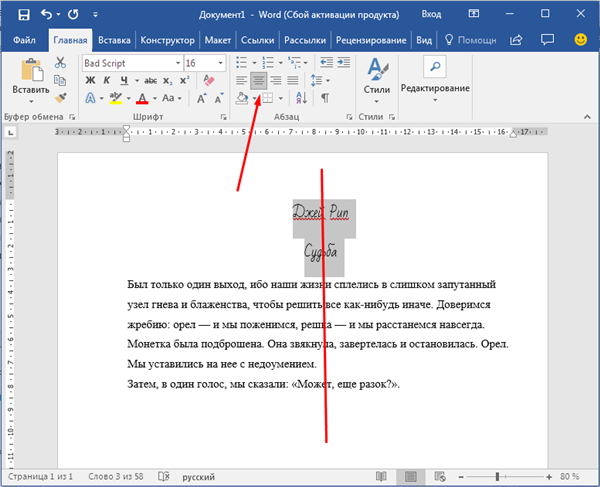Screen dimensions: 600x487
Task: Open the Bad Script font name dropdown
Action: 178,63
